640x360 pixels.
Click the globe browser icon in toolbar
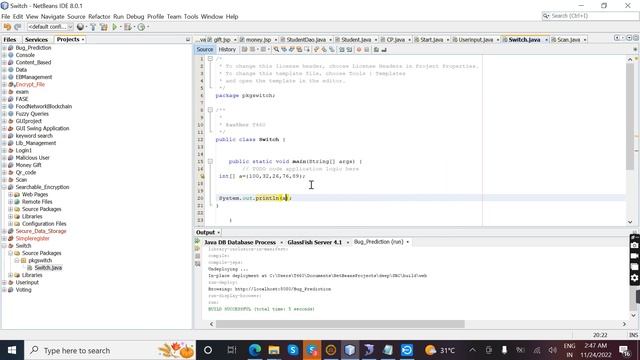click(80, 27)
